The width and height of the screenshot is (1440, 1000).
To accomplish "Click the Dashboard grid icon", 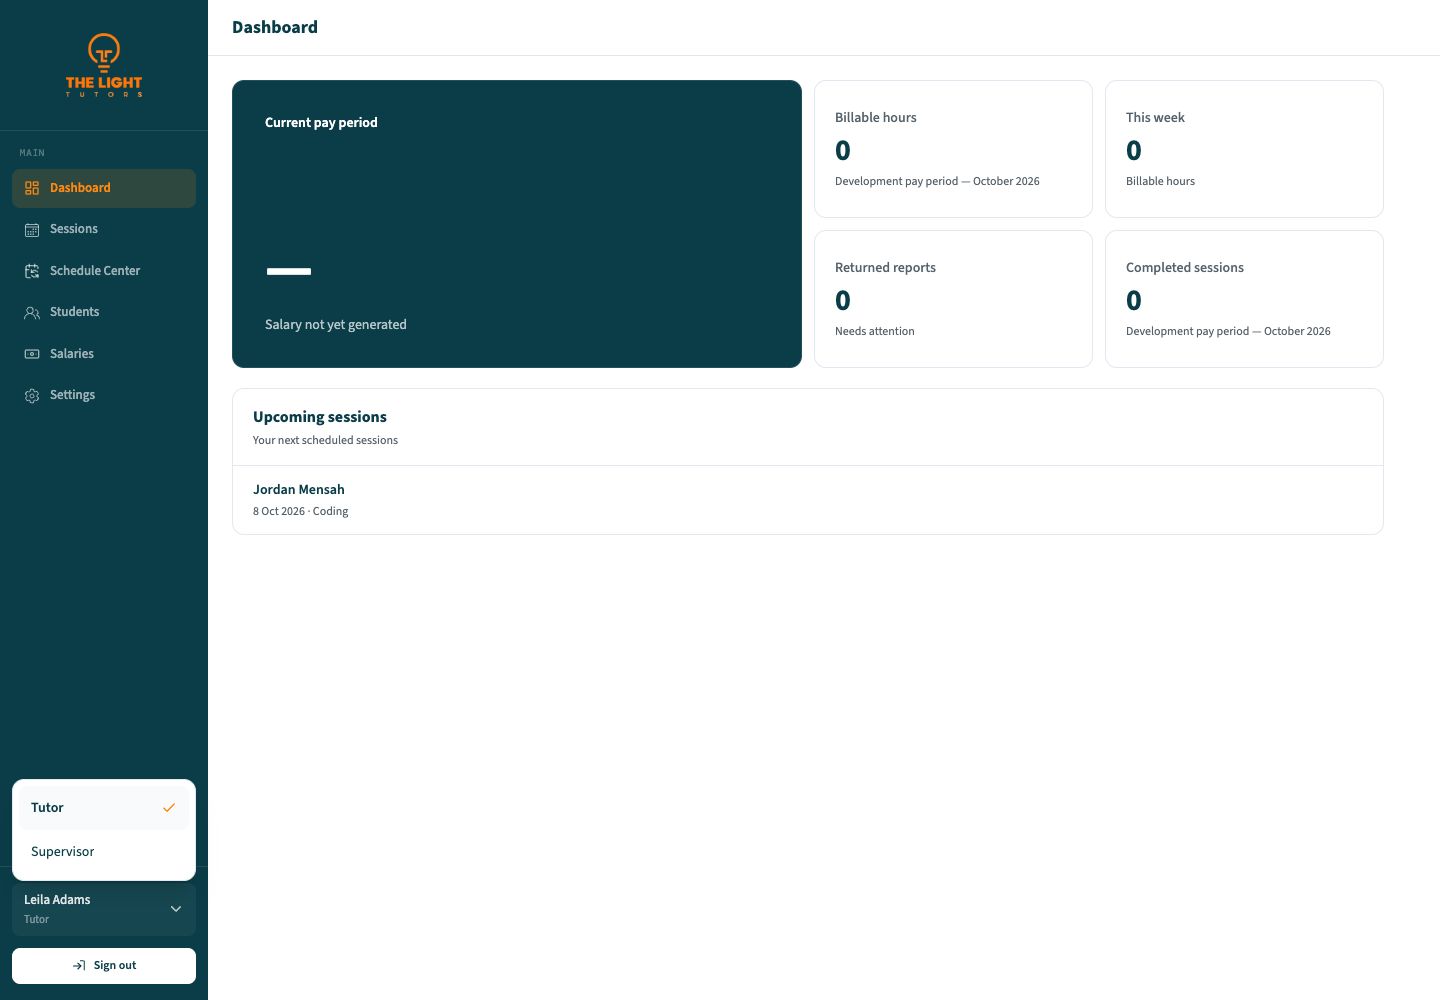I will coord(32,188).
